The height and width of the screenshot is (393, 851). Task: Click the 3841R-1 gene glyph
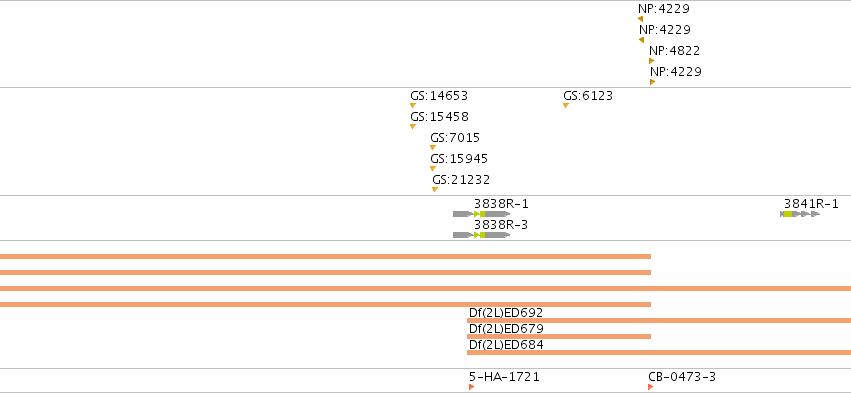point(800,214)
